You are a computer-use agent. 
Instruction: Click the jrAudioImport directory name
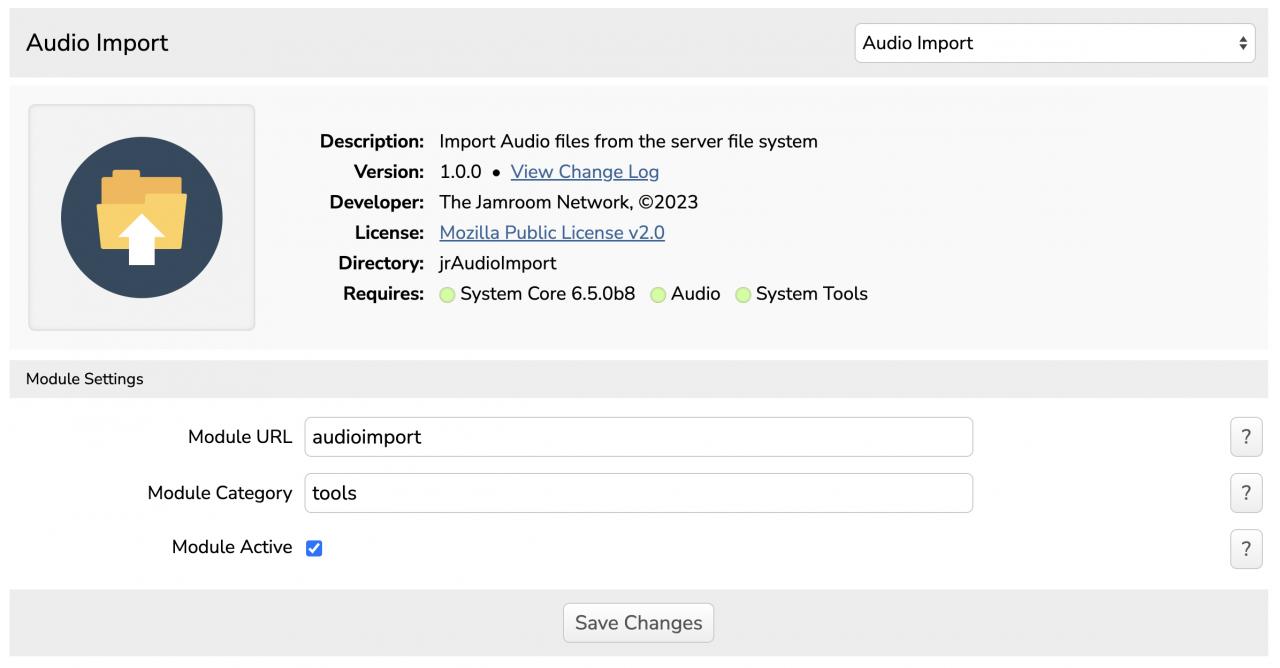tap(498, 263)
